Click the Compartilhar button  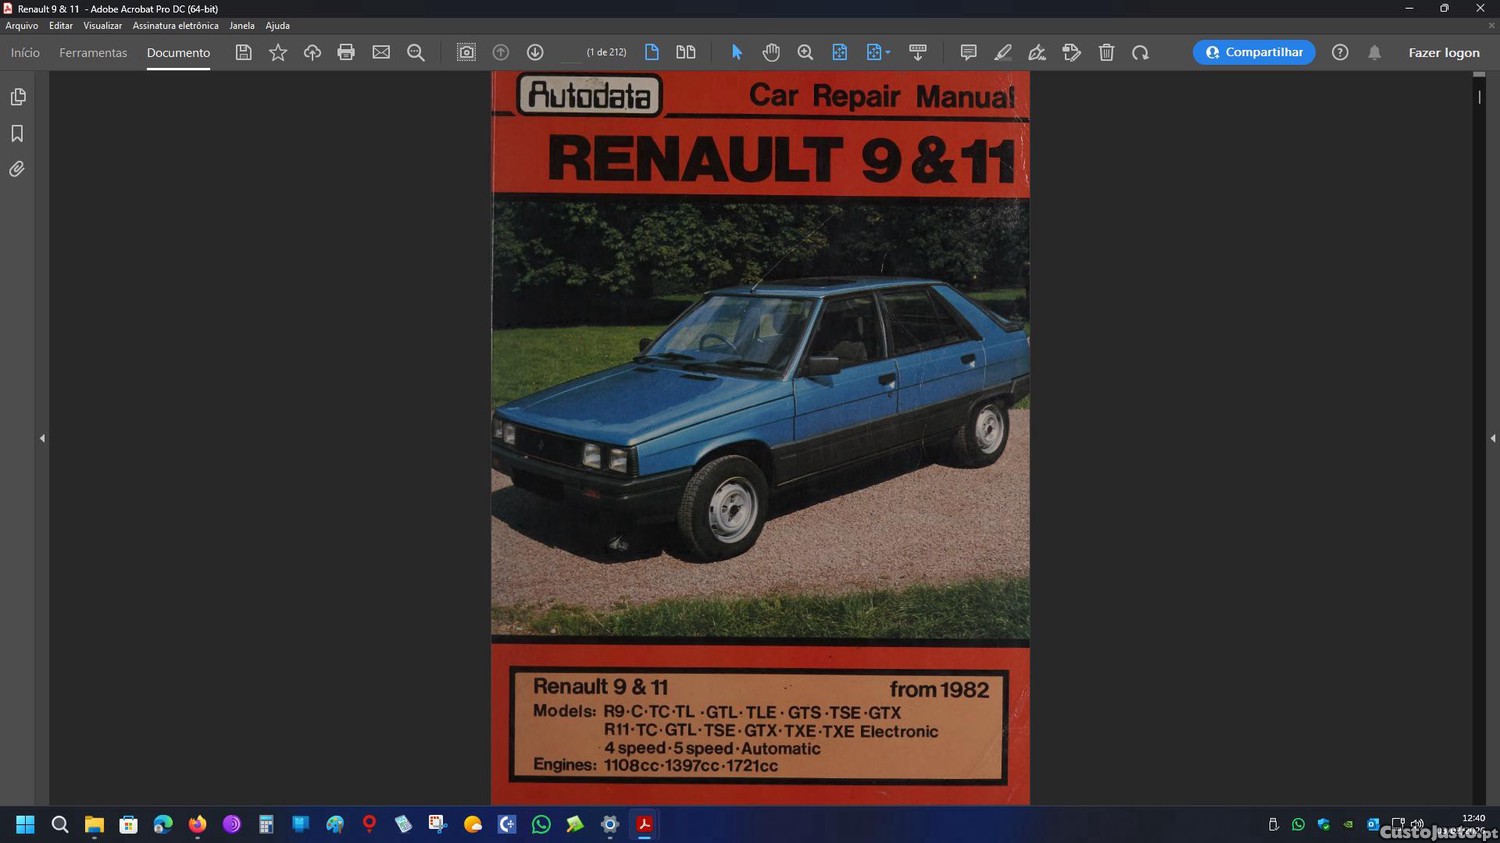click(1254, 53)
